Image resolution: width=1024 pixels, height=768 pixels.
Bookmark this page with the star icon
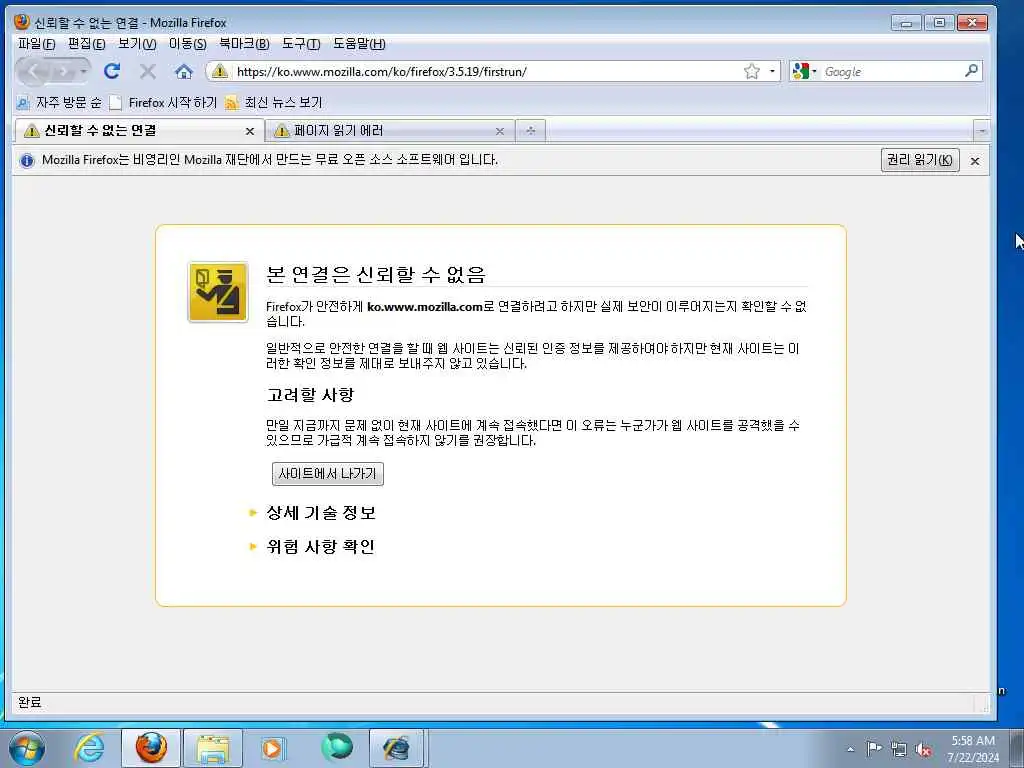[x=752, y=71]
